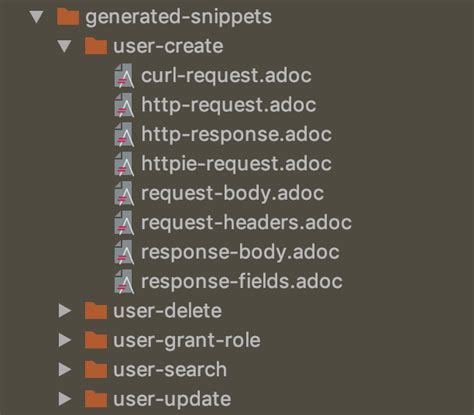
Task: Expand the user-delete folder arrow
Action: [65, 311]
